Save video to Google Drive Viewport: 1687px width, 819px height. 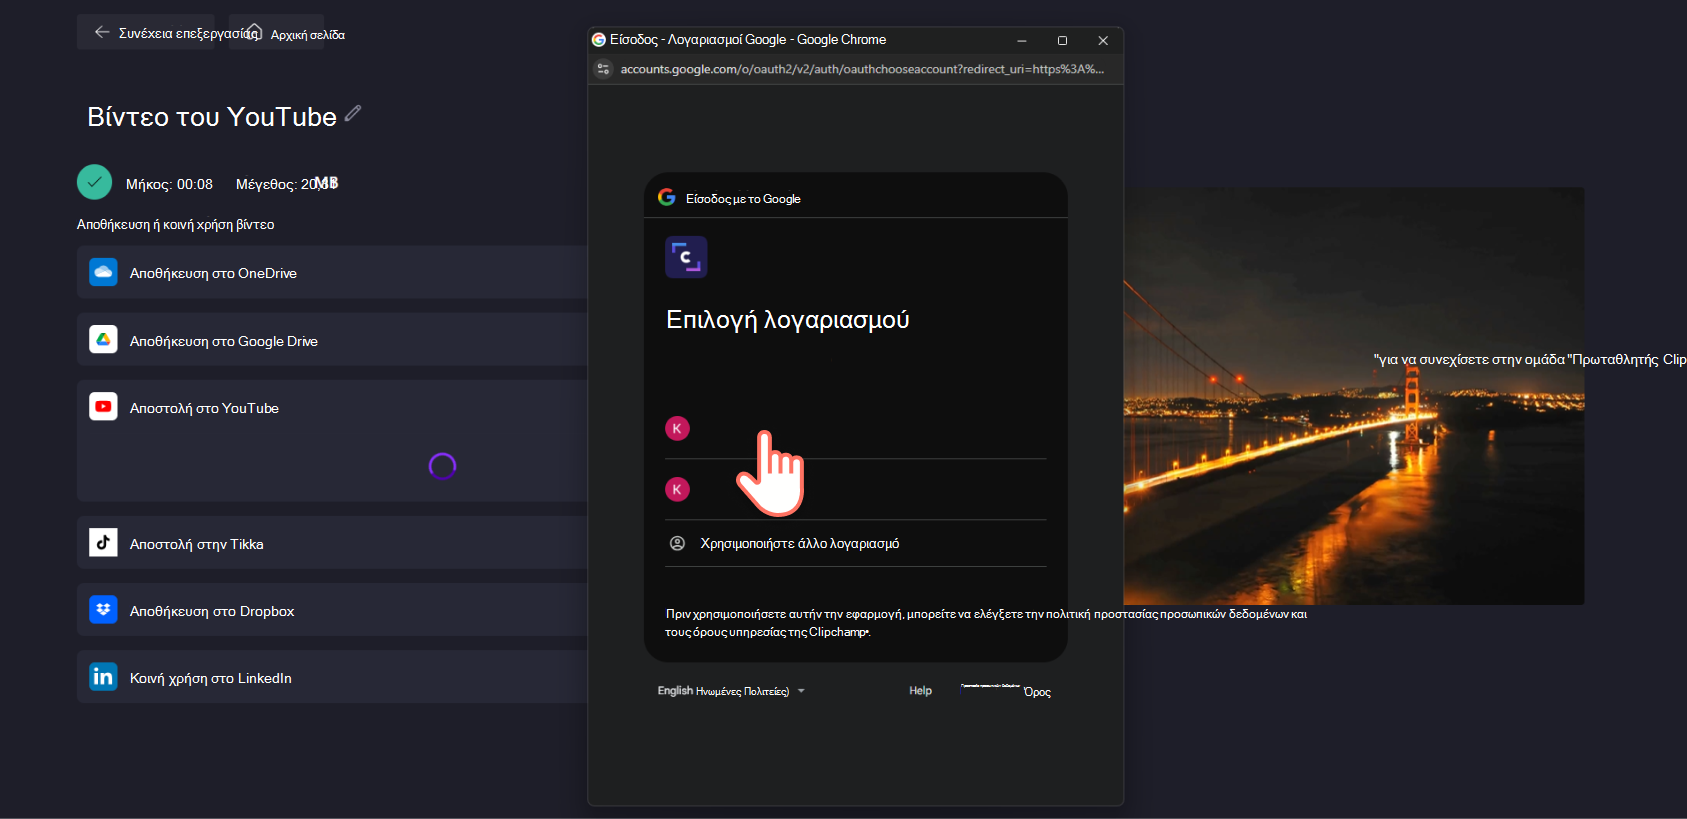[332, 340]
